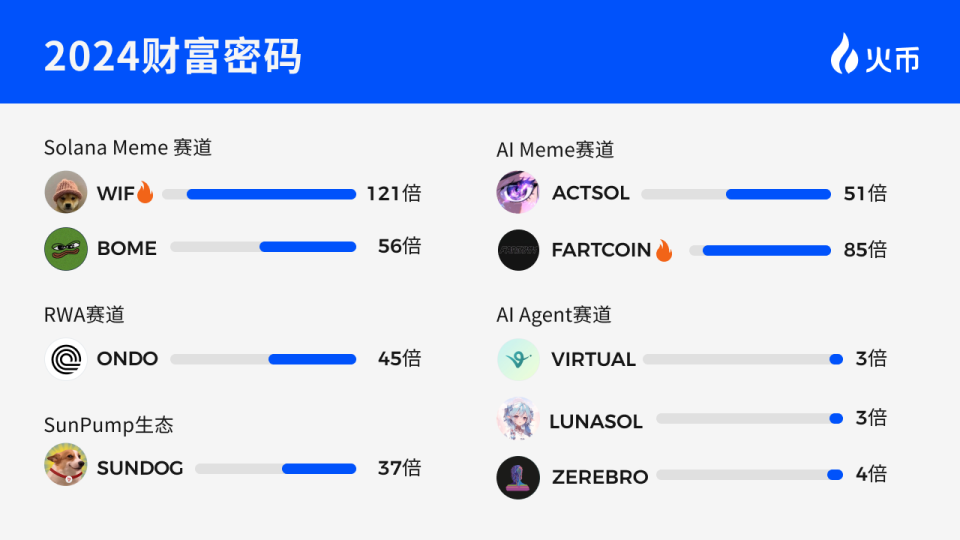Screen dimensions: 960x540
Task: Click the flame icon next to WIF
Action: (x=145, y=192)
